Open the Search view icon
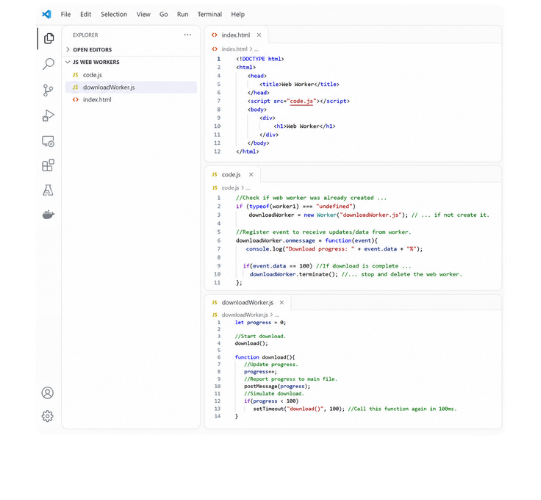This screenshot has height=500, width=541. pyautogui.click(x=48, y=64)
